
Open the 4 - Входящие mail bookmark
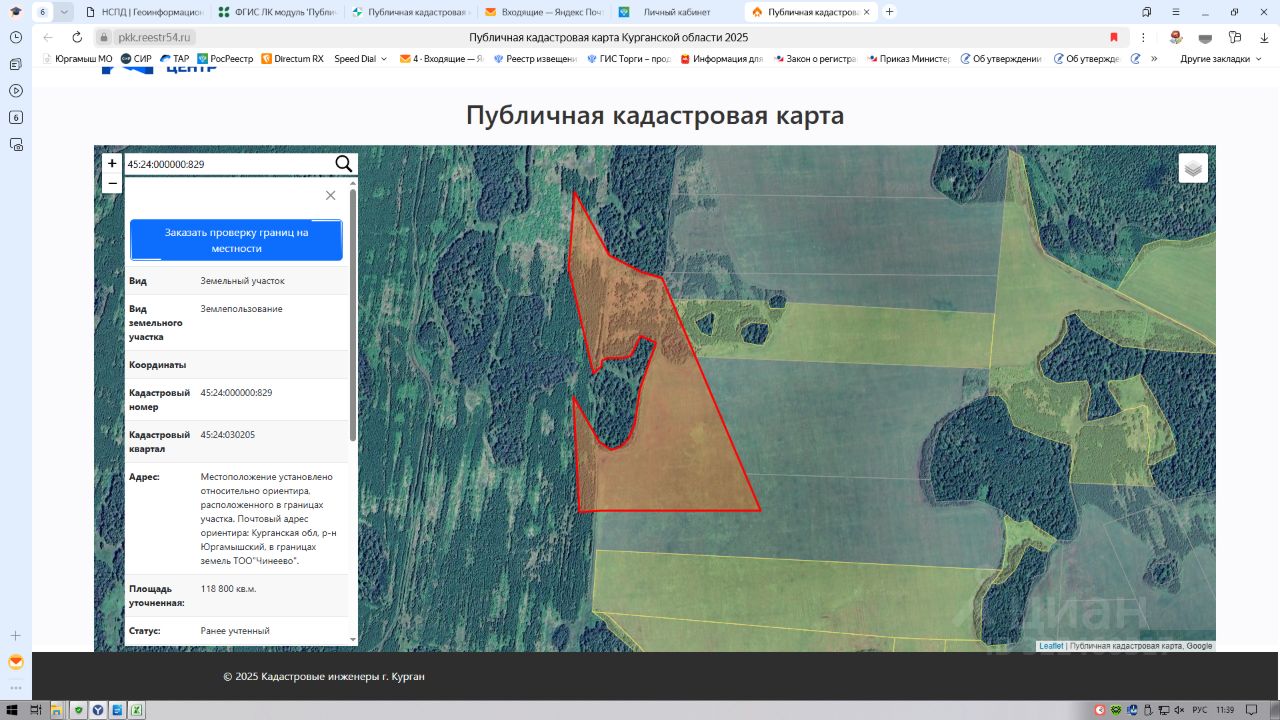tap(441, 59)
